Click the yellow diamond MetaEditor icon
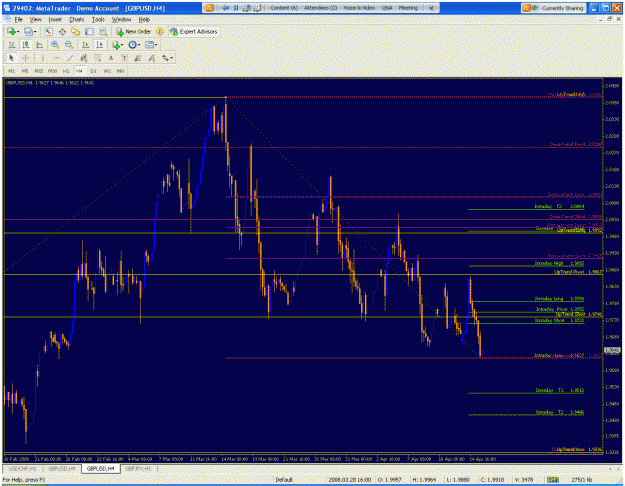 (160, 31)
